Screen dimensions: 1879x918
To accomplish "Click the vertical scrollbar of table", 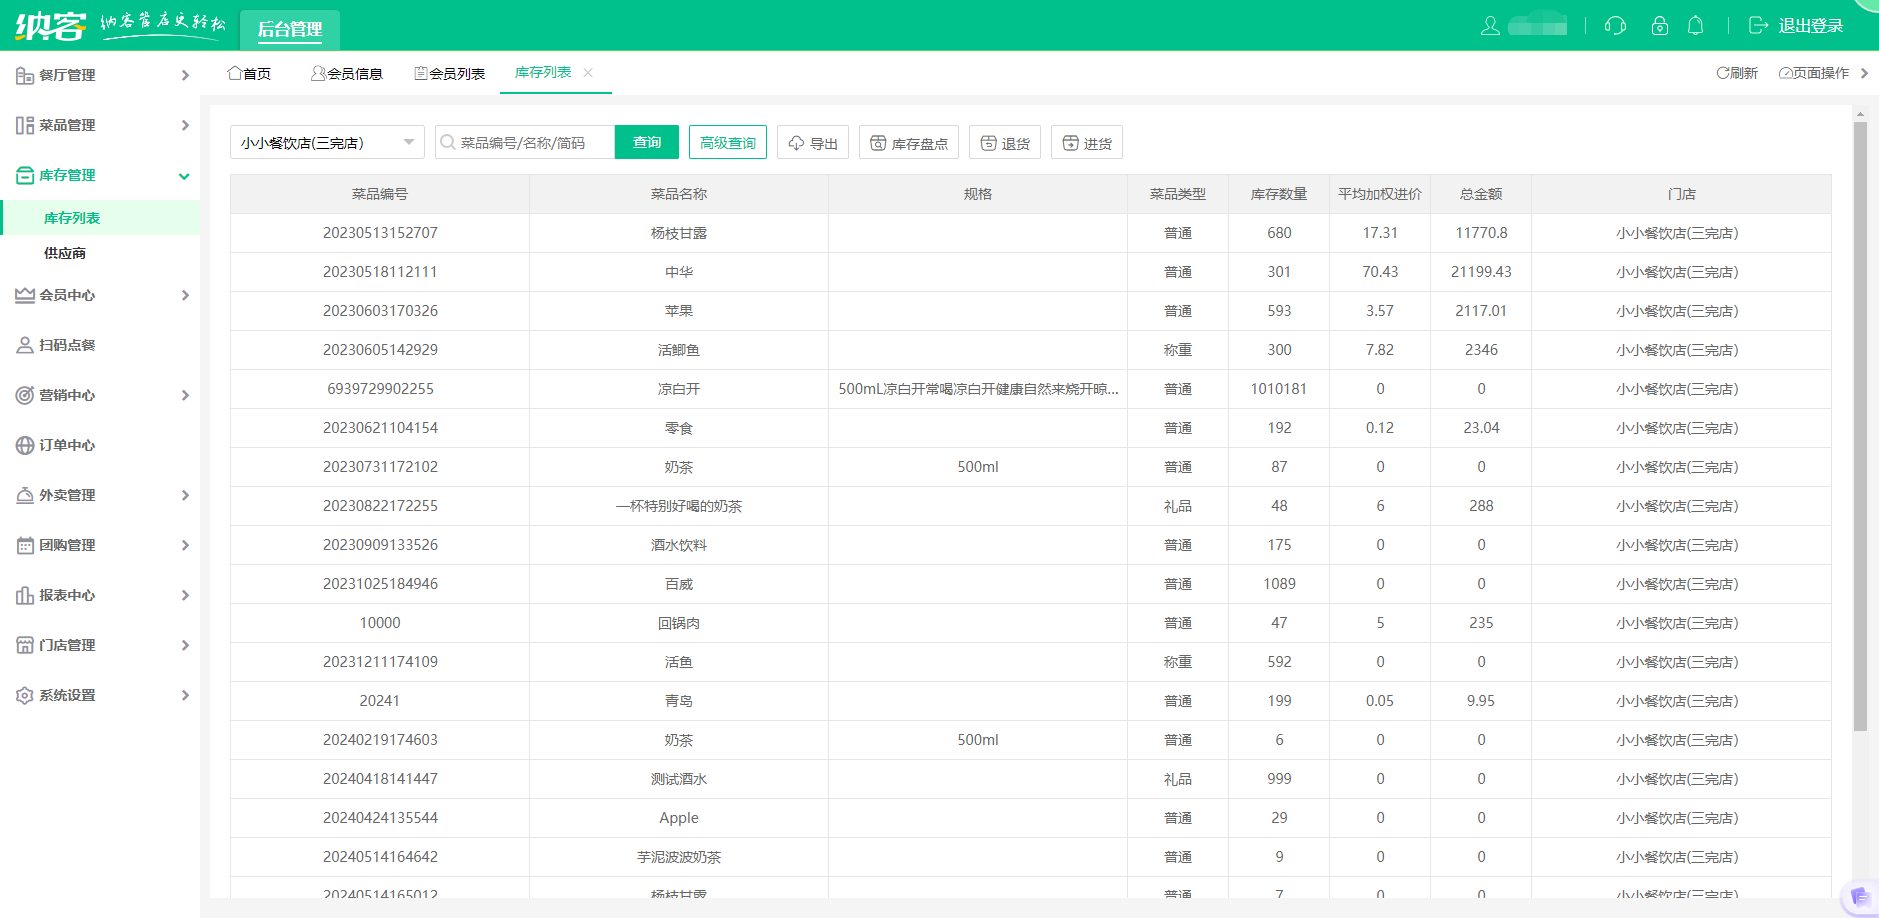I will point(1860,426).
